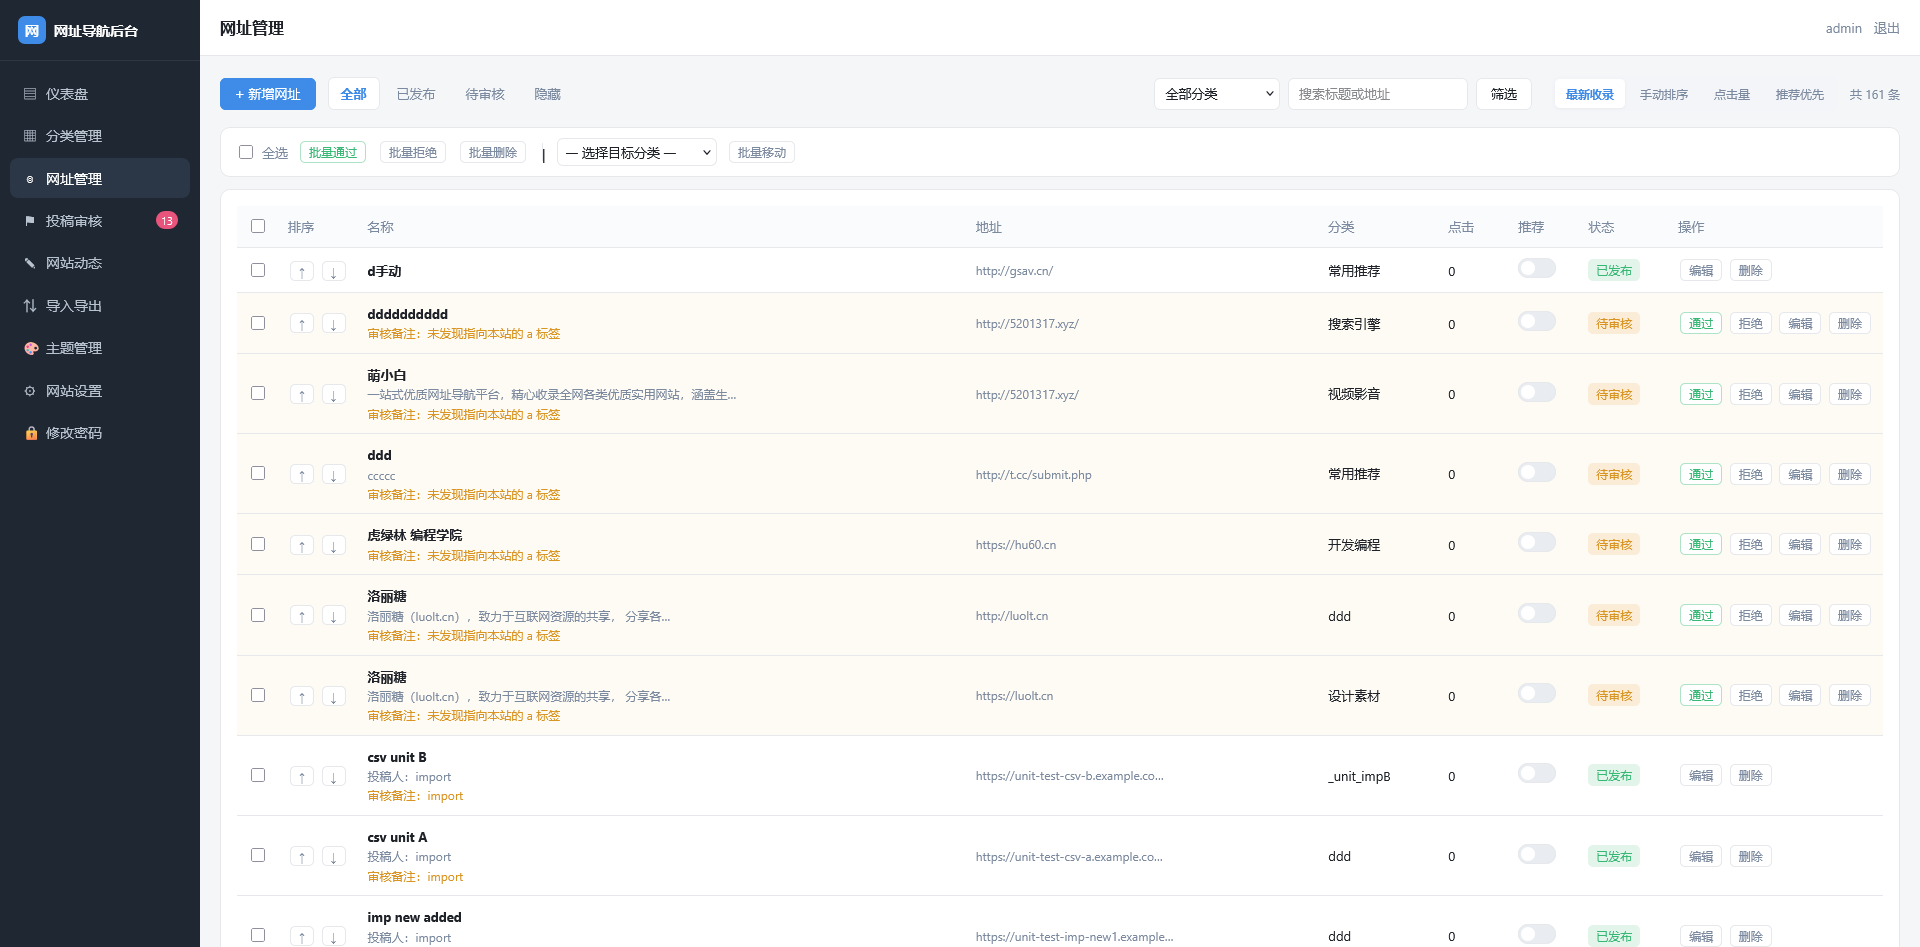Open the http://gsav.cn/ link
Viewport: 1920px width, 947px height.
pyautogui.click(x=1014, y=271)
